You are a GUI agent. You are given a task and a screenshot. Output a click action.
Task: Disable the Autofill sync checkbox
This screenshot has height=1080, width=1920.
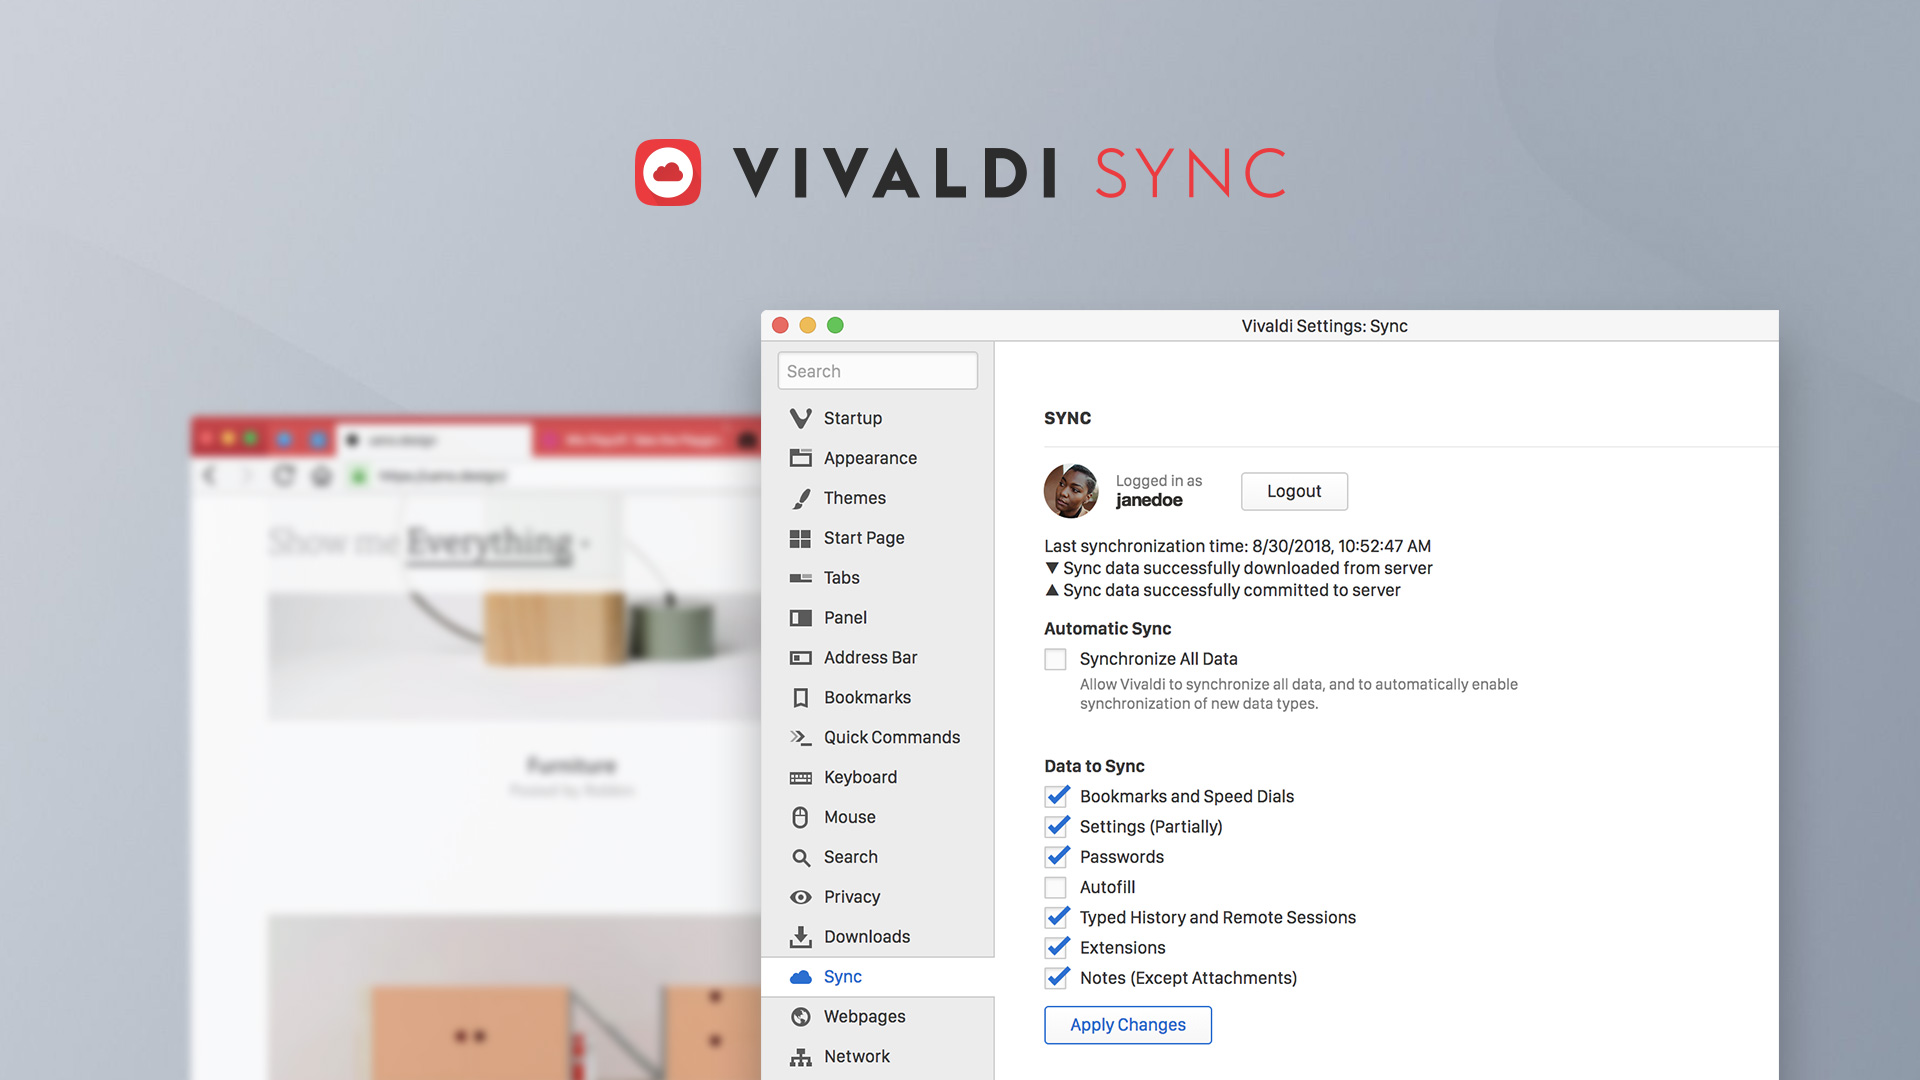1055,886
